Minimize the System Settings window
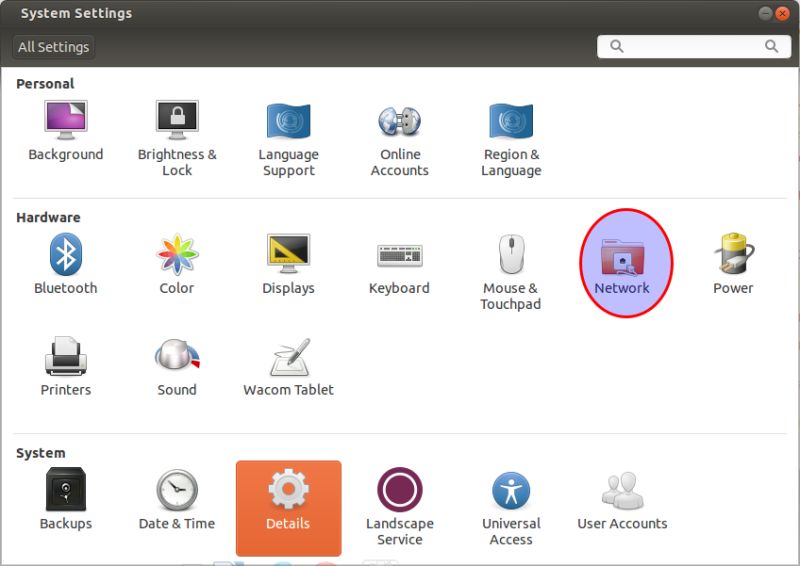The image size is (800, 566). click(x=765, y=13)
